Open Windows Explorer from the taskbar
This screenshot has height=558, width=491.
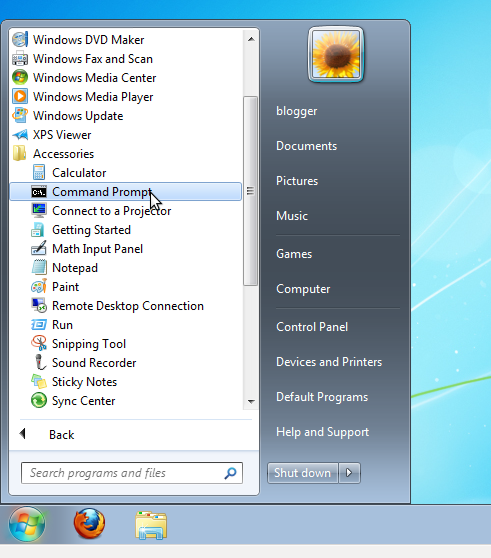pyautogui.click(x=151, y=525)
